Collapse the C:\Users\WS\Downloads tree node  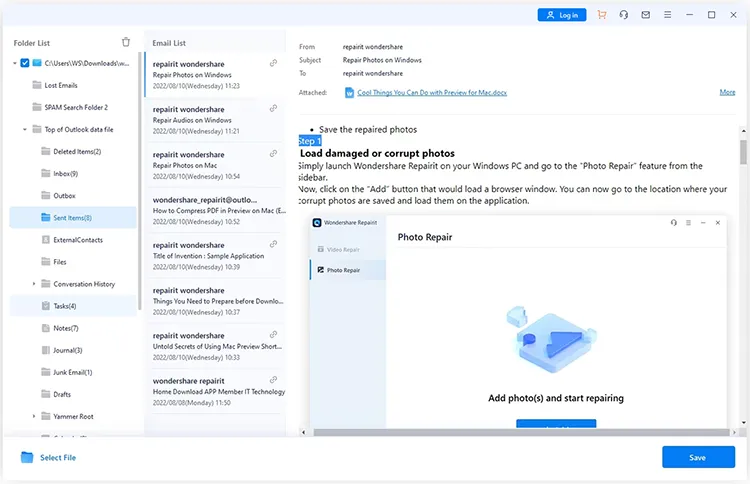point(15,63)
